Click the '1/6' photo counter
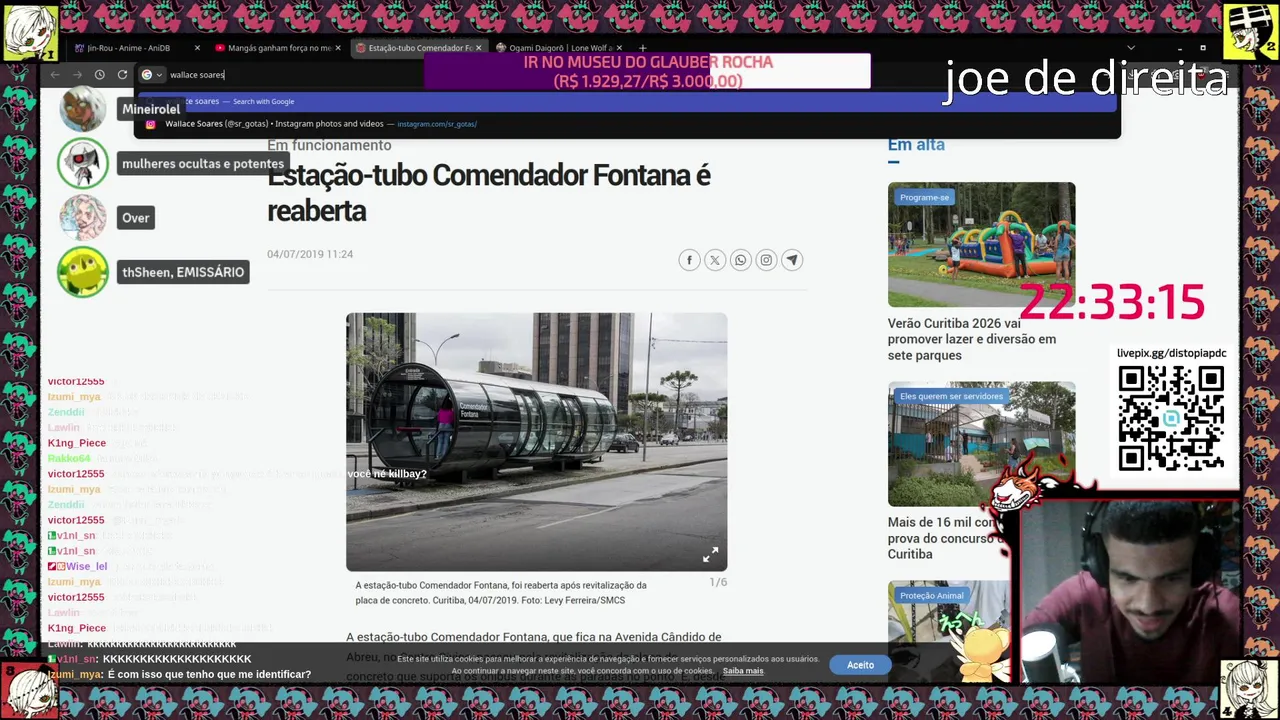 (x=718, y=582)
